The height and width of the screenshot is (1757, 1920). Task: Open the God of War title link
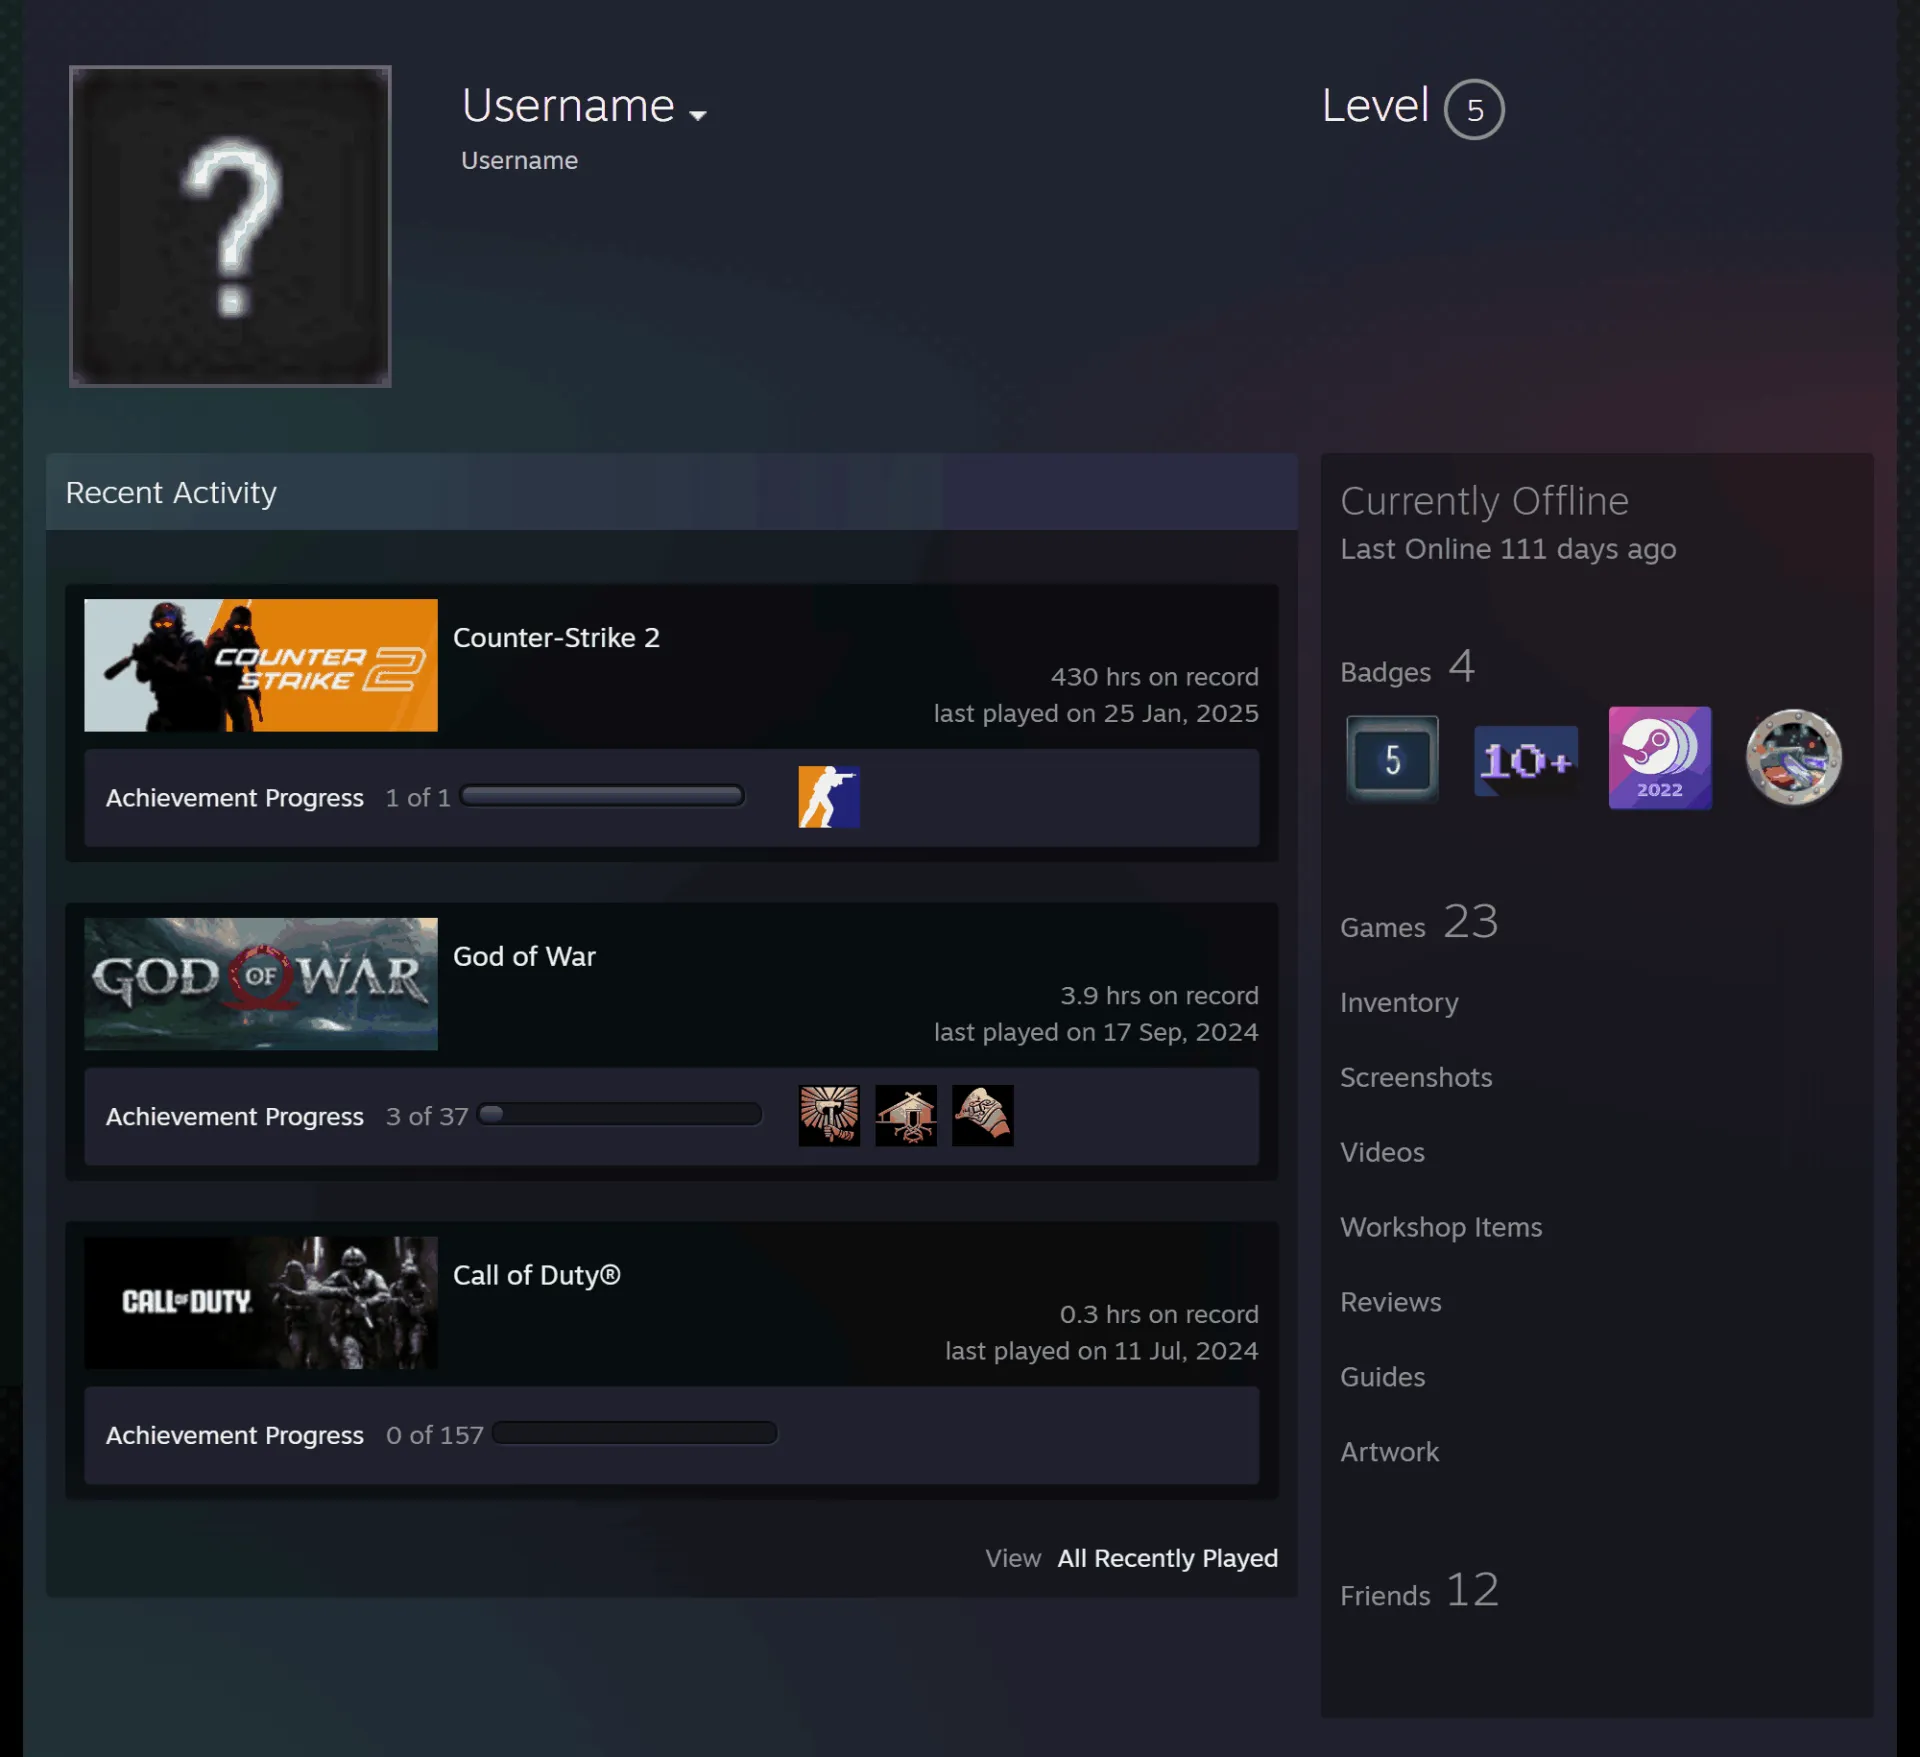coord(524,956)
